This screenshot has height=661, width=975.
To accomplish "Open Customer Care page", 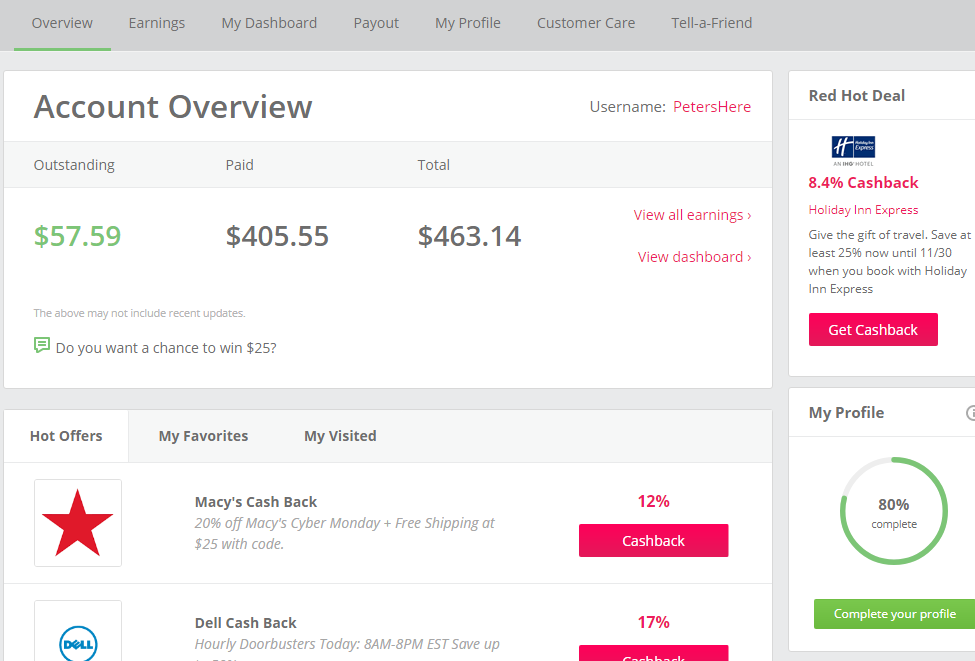I will pyautogui.click(x=586, y=24).
